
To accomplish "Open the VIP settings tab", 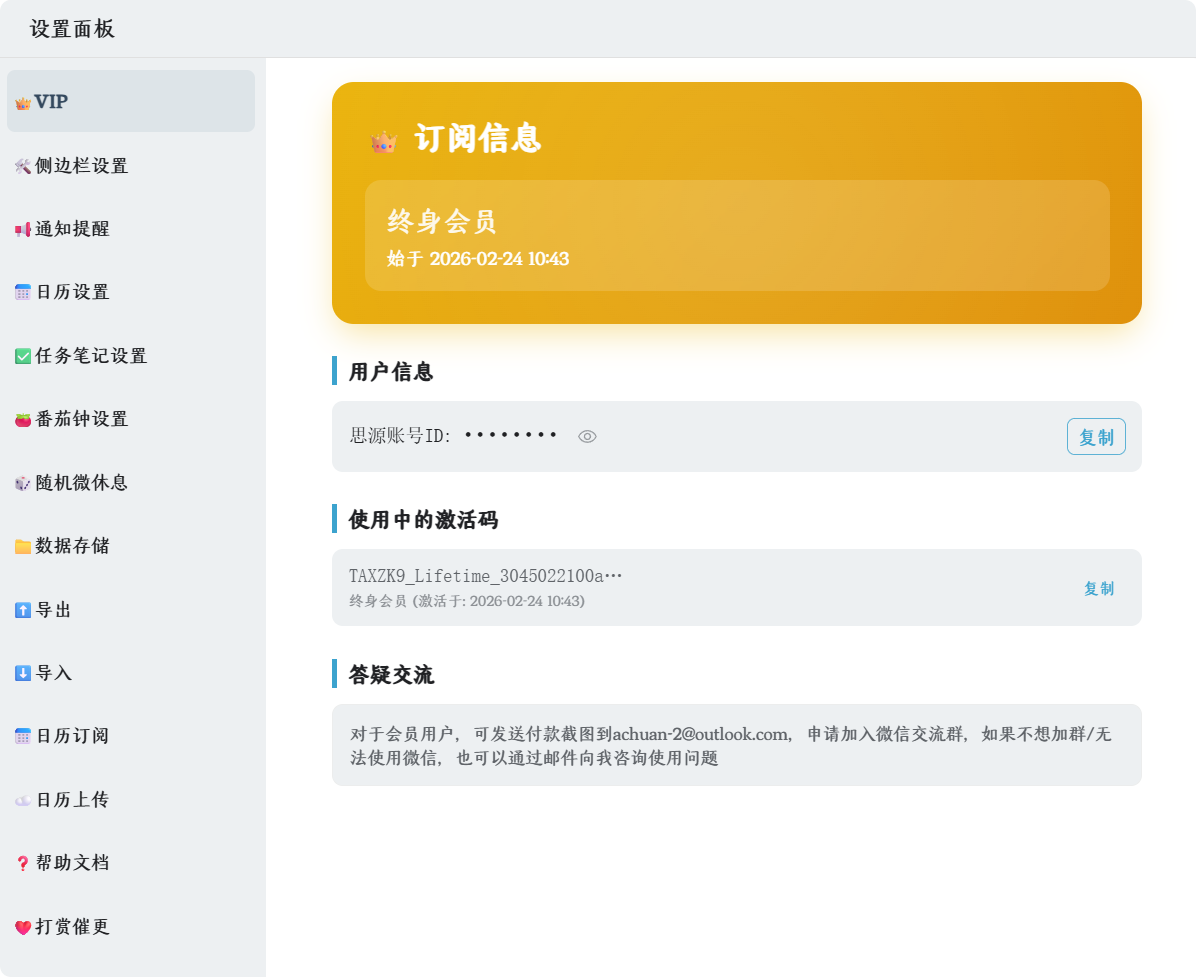I will (131, 101).
